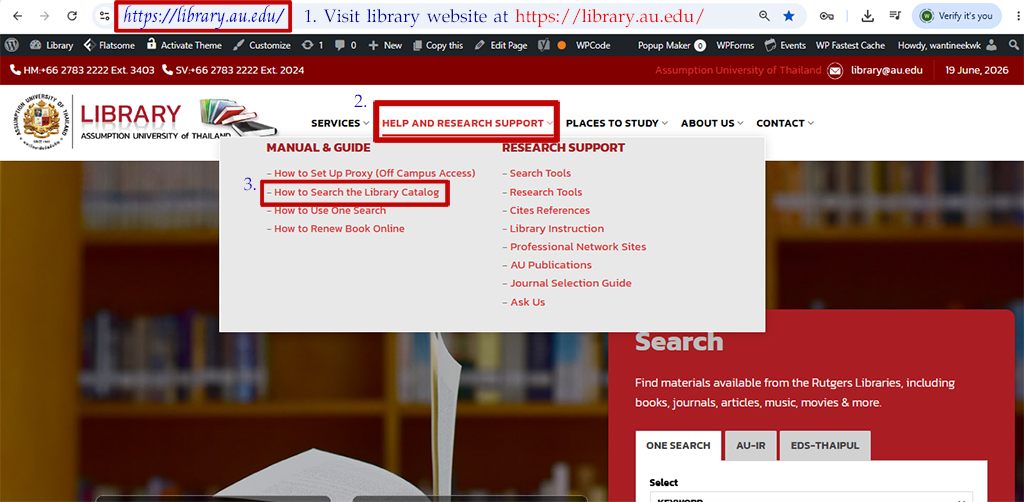1024x502 pixels.
Task: Open the Search Tools link
Action: coord(540,173)
